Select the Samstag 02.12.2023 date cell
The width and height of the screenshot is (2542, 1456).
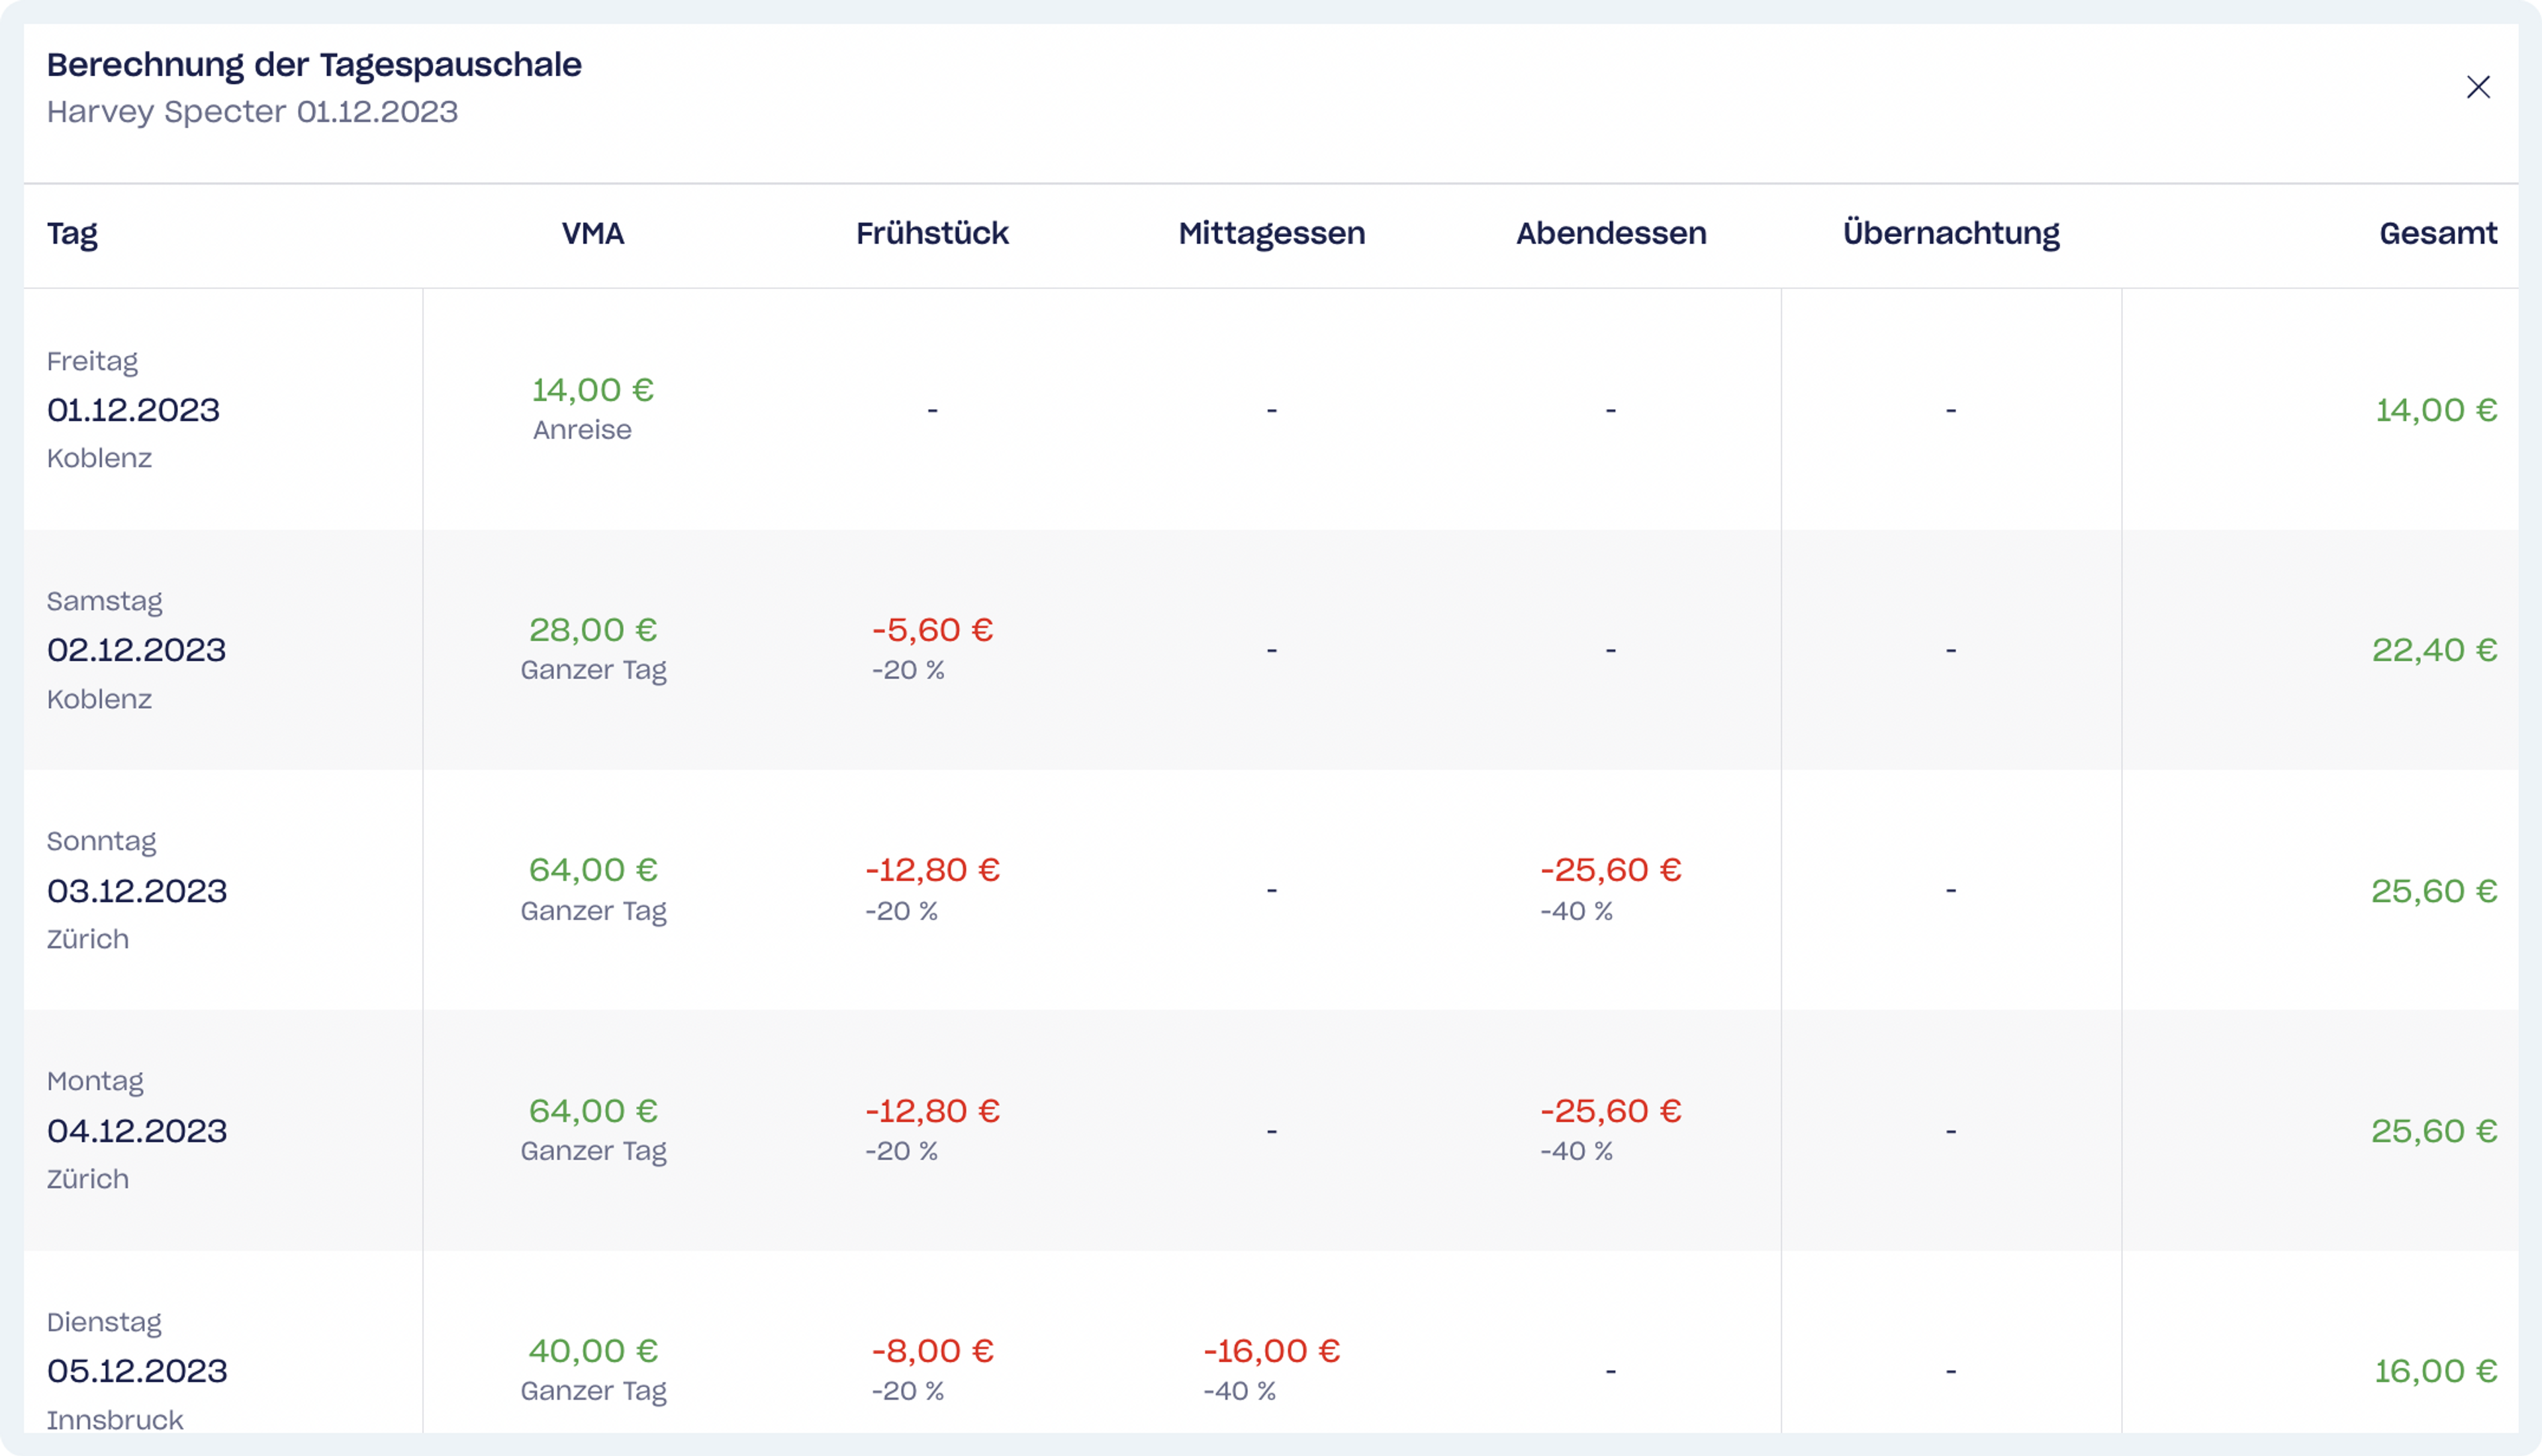(136, 650)
